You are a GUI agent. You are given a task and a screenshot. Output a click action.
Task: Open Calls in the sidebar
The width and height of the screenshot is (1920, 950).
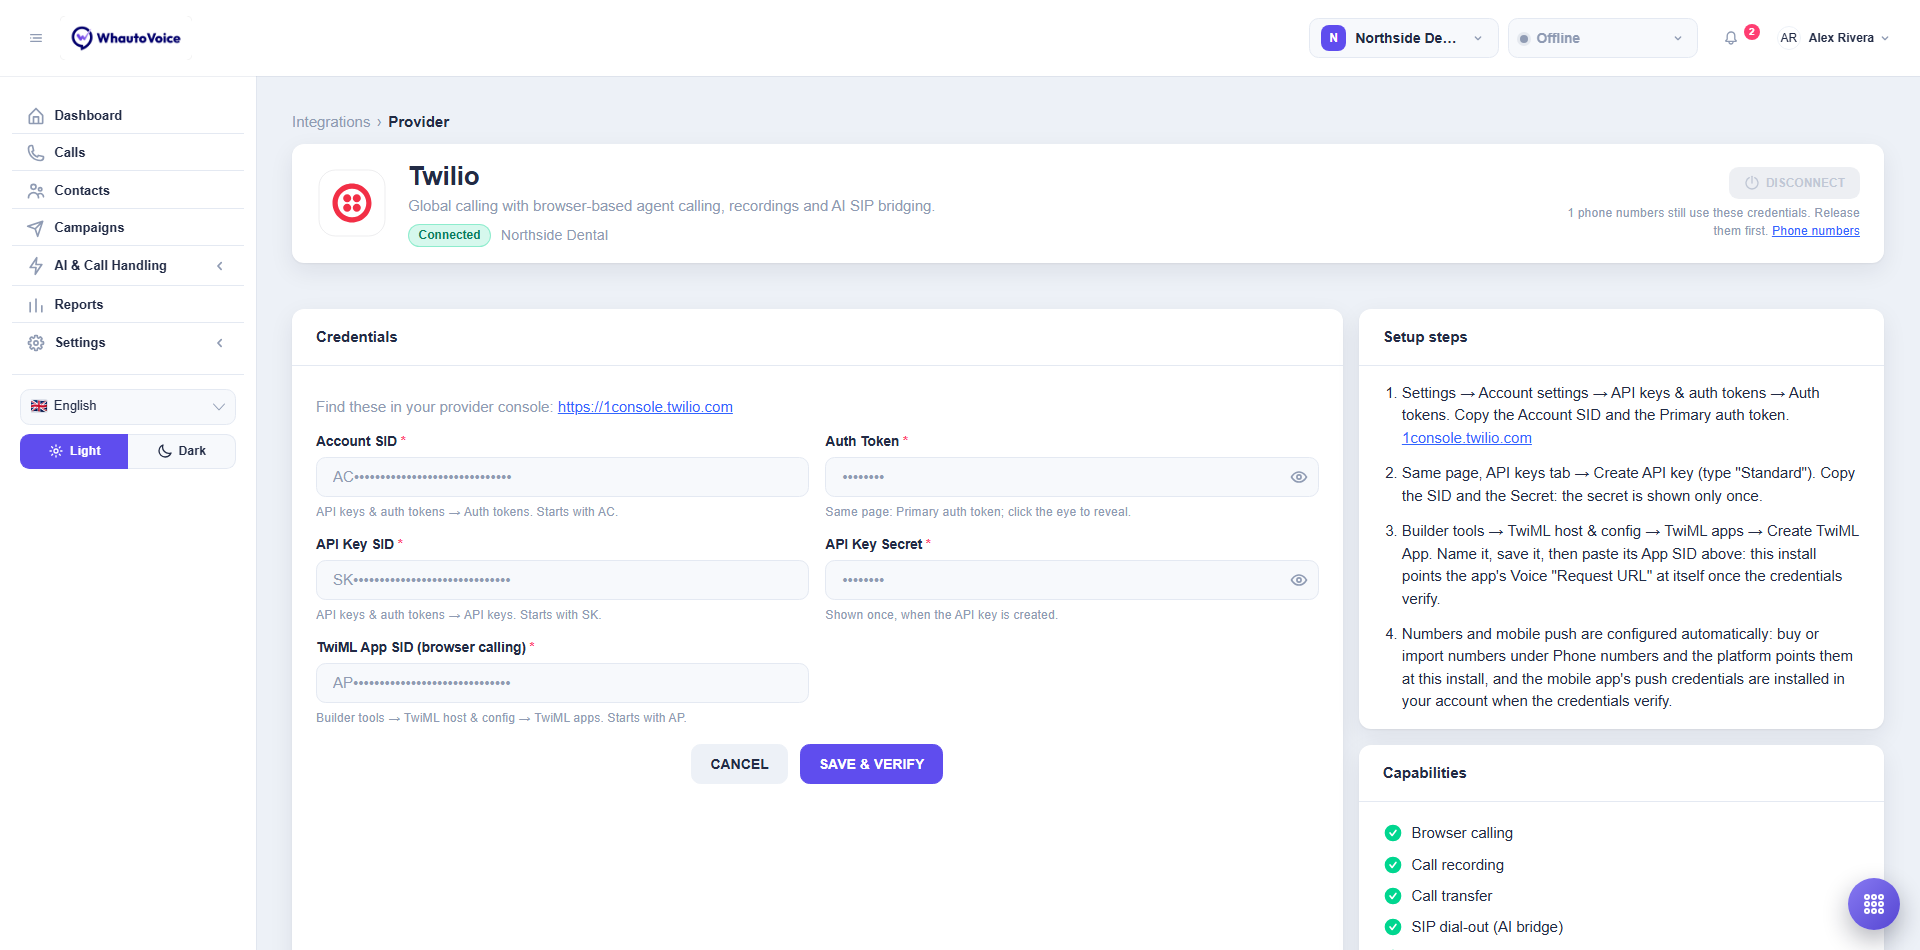(128, 153)
